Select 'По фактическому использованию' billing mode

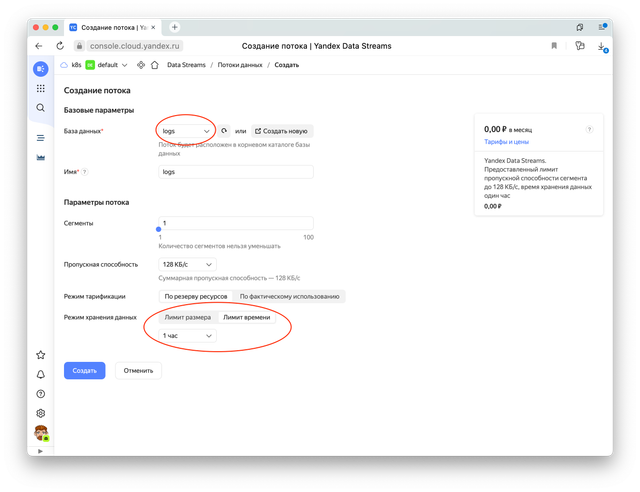click(x=290, y=297)
